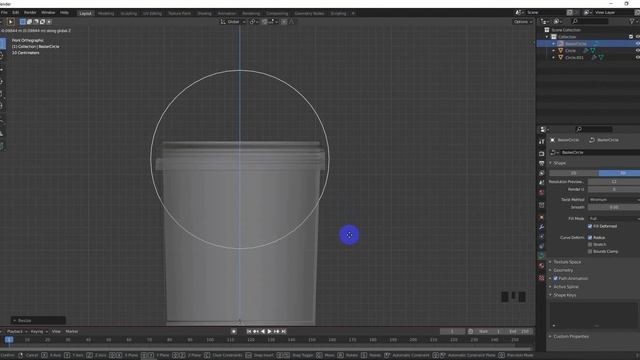Hide BezierCircle with its eye icon

[638, 44]
